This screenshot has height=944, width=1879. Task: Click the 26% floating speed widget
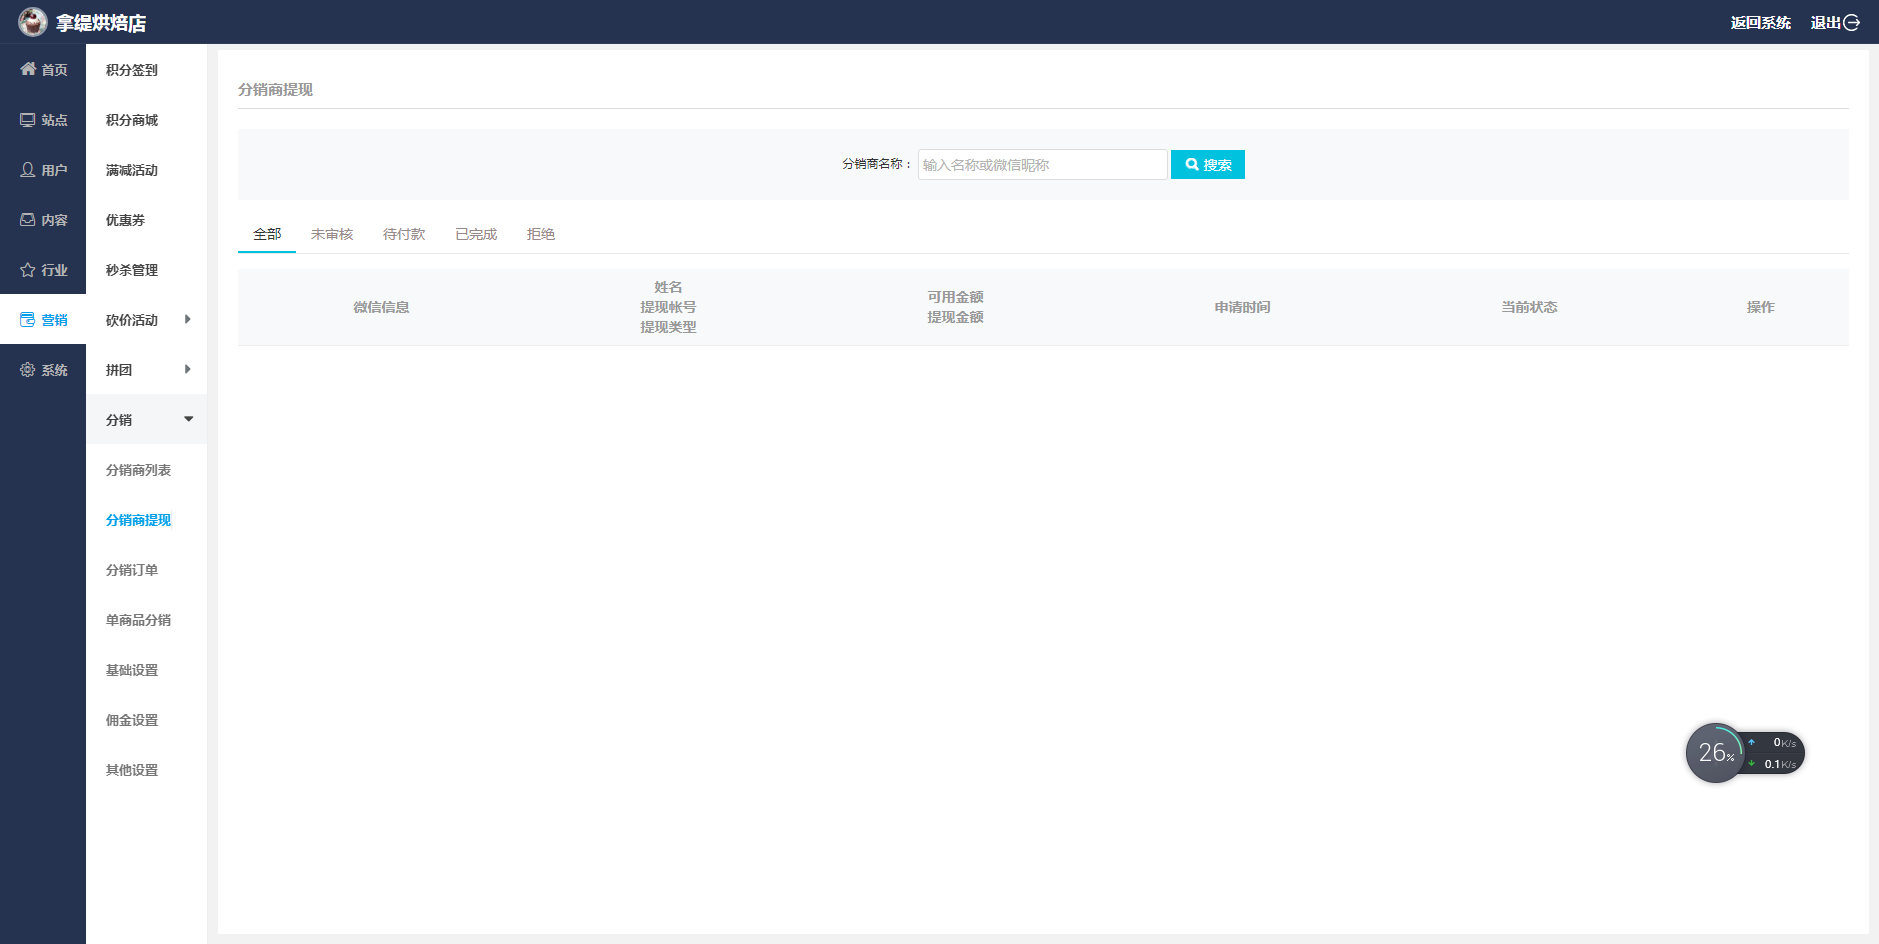pyautogui.click(x=1745, y=753)
